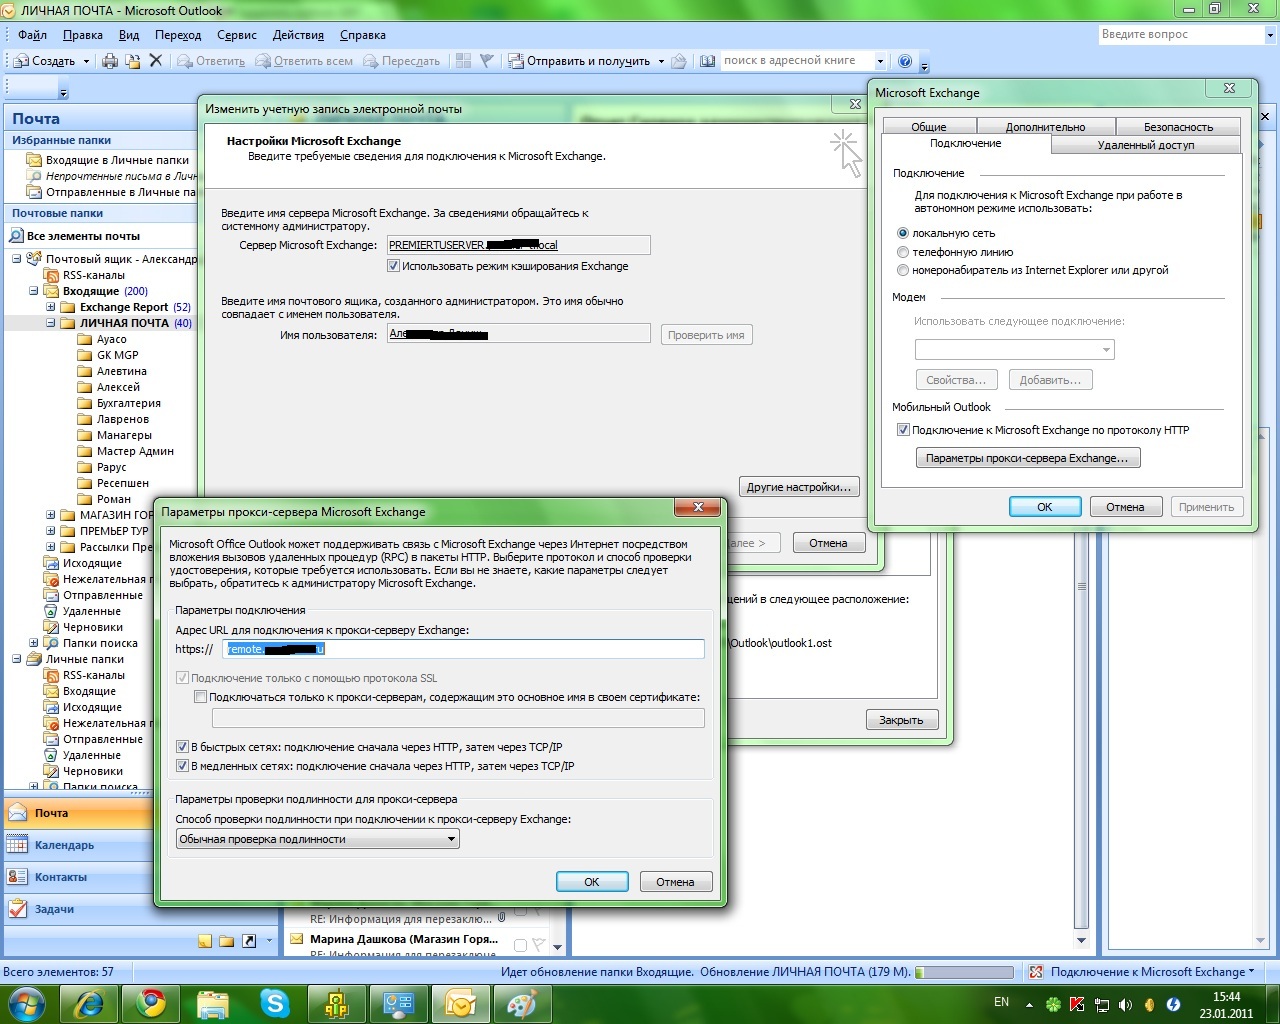Click OK in Microsoft Exchange dialog
The width and height of the screenshot is (1280, 1024).
point(1045,507)
